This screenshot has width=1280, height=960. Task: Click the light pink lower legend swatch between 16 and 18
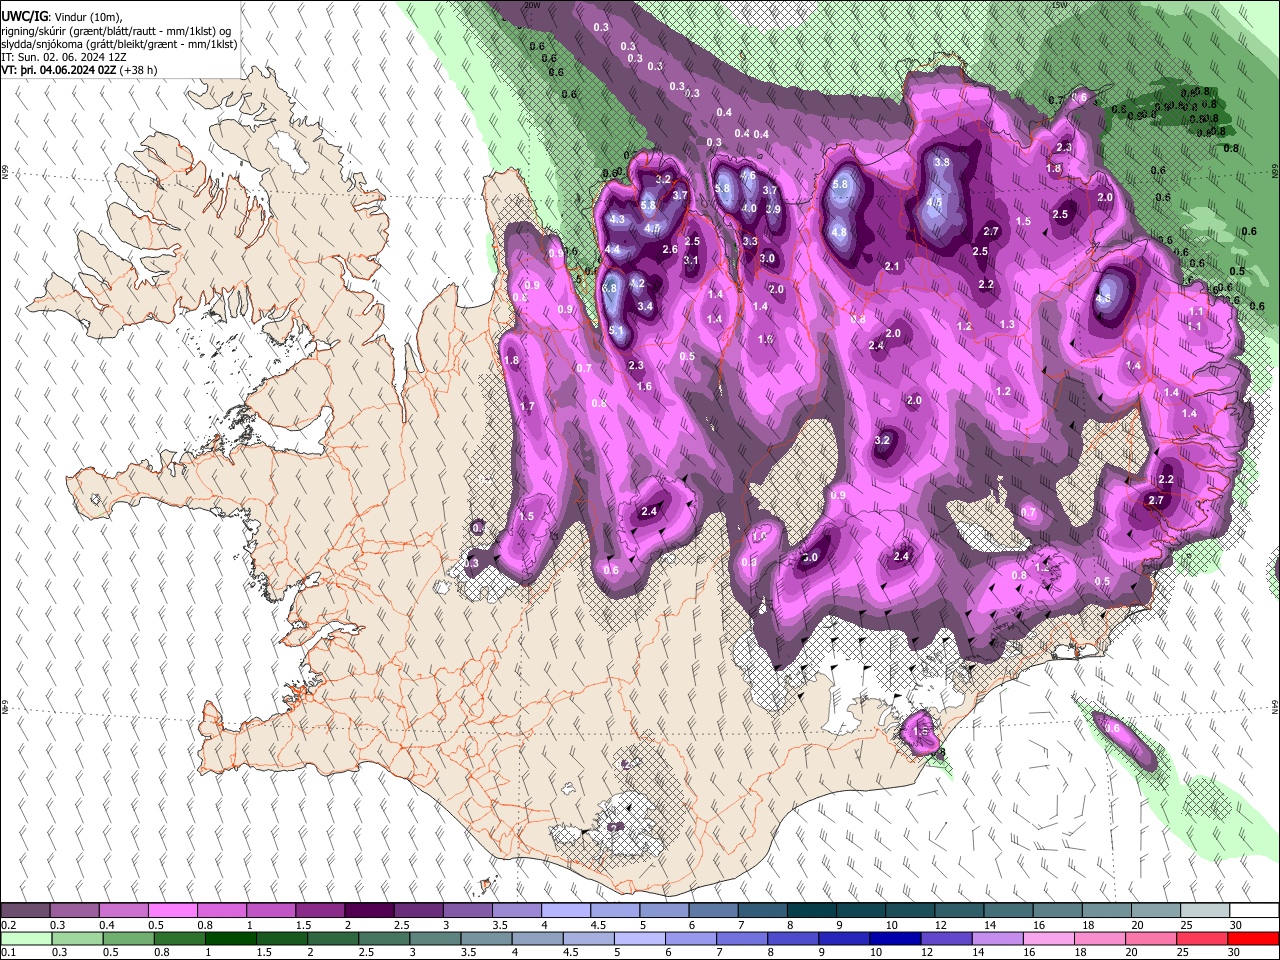pos(1048,938)
